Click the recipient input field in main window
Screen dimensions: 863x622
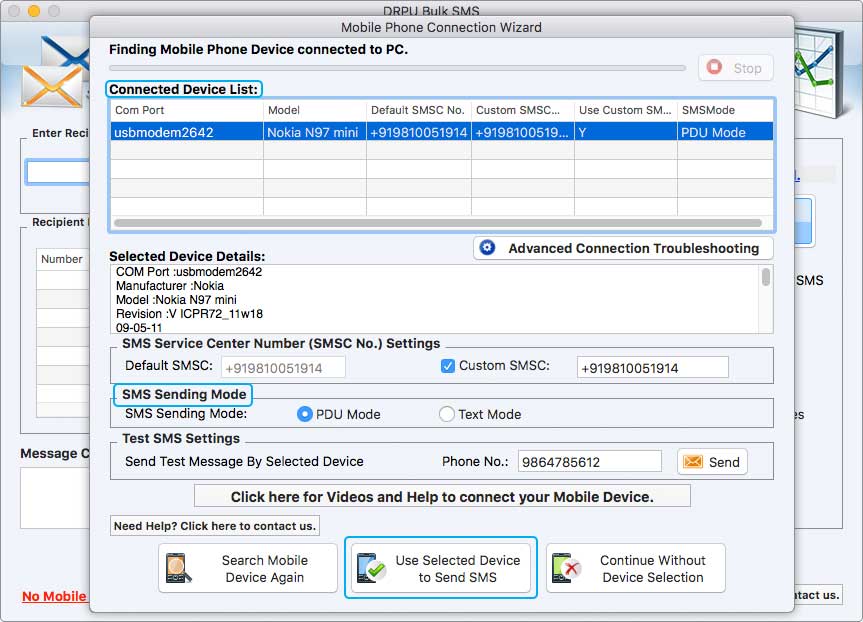coord(57,172)
